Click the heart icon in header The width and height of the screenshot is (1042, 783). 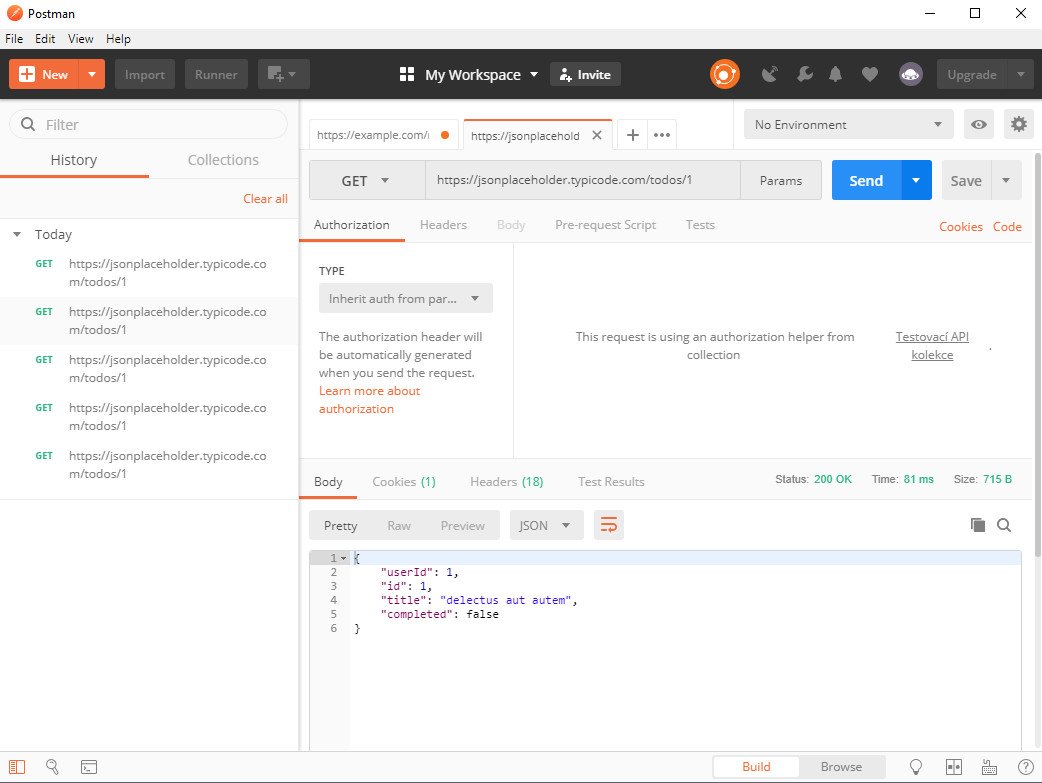pos(870,74)
